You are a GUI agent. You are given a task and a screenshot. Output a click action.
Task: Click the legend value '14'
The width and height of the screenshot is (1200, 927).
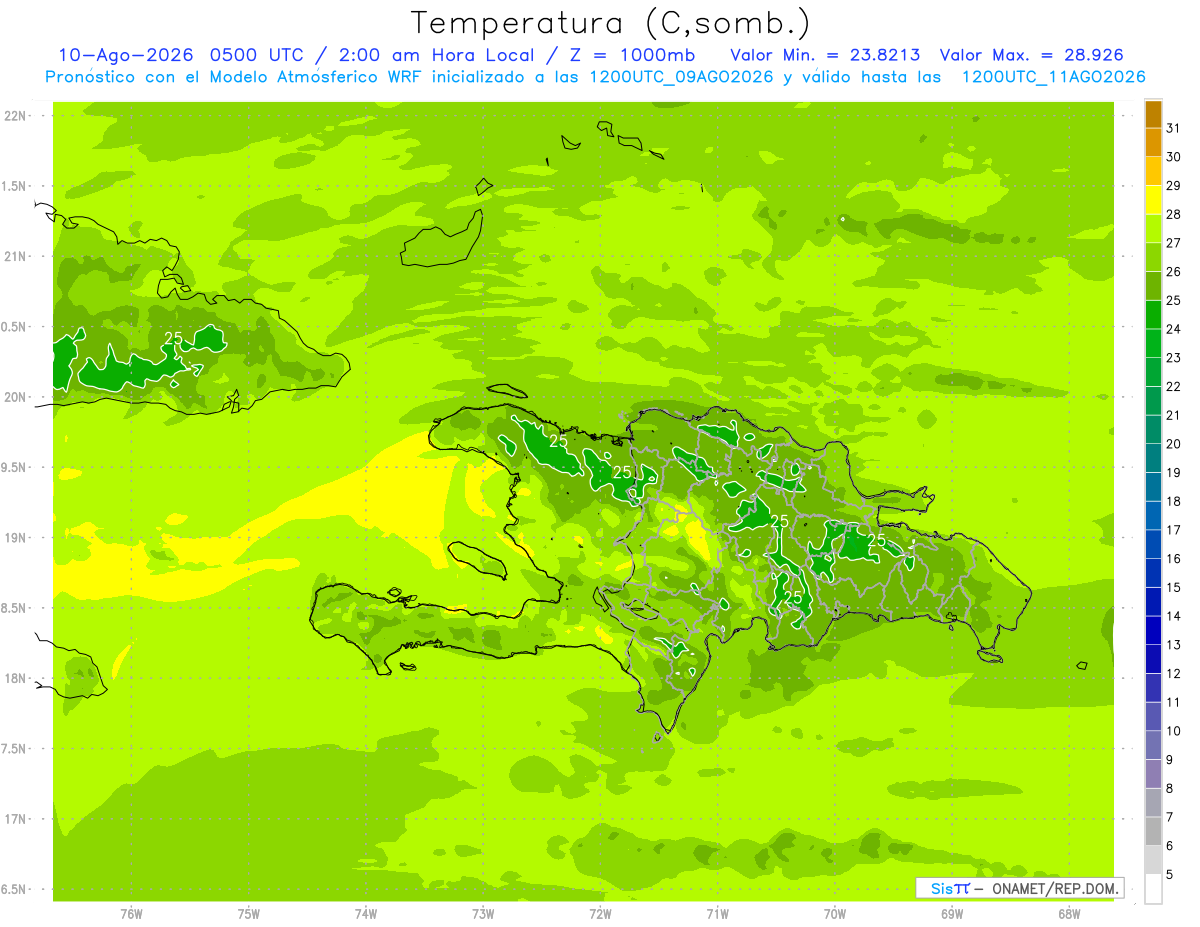[1174, 616]
